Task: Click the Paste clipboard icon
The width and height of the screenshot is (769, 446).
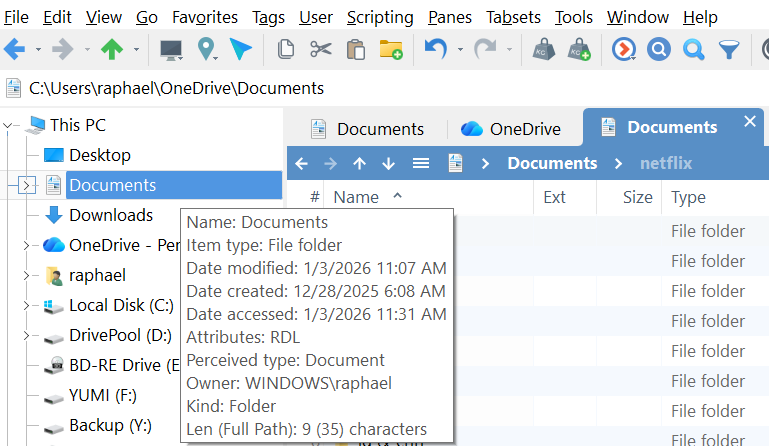Action: click(x=354, y=48)
